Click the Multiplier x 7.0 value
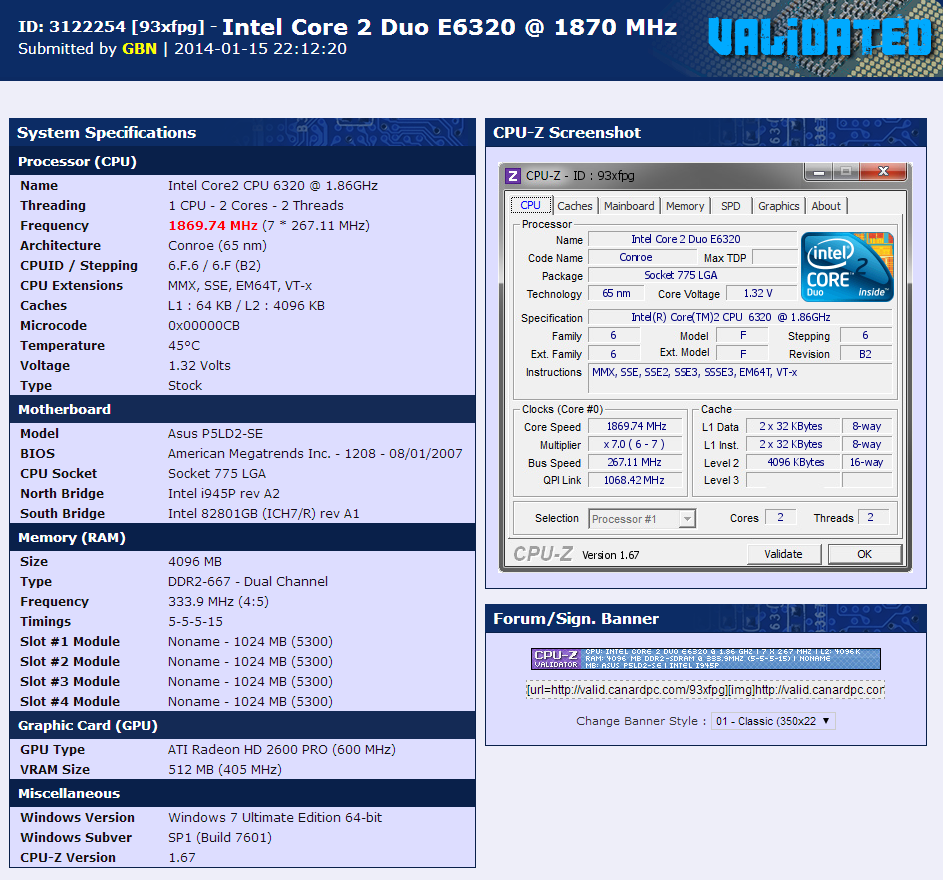This screenshot has width=943, height=880. click(636, 445)
